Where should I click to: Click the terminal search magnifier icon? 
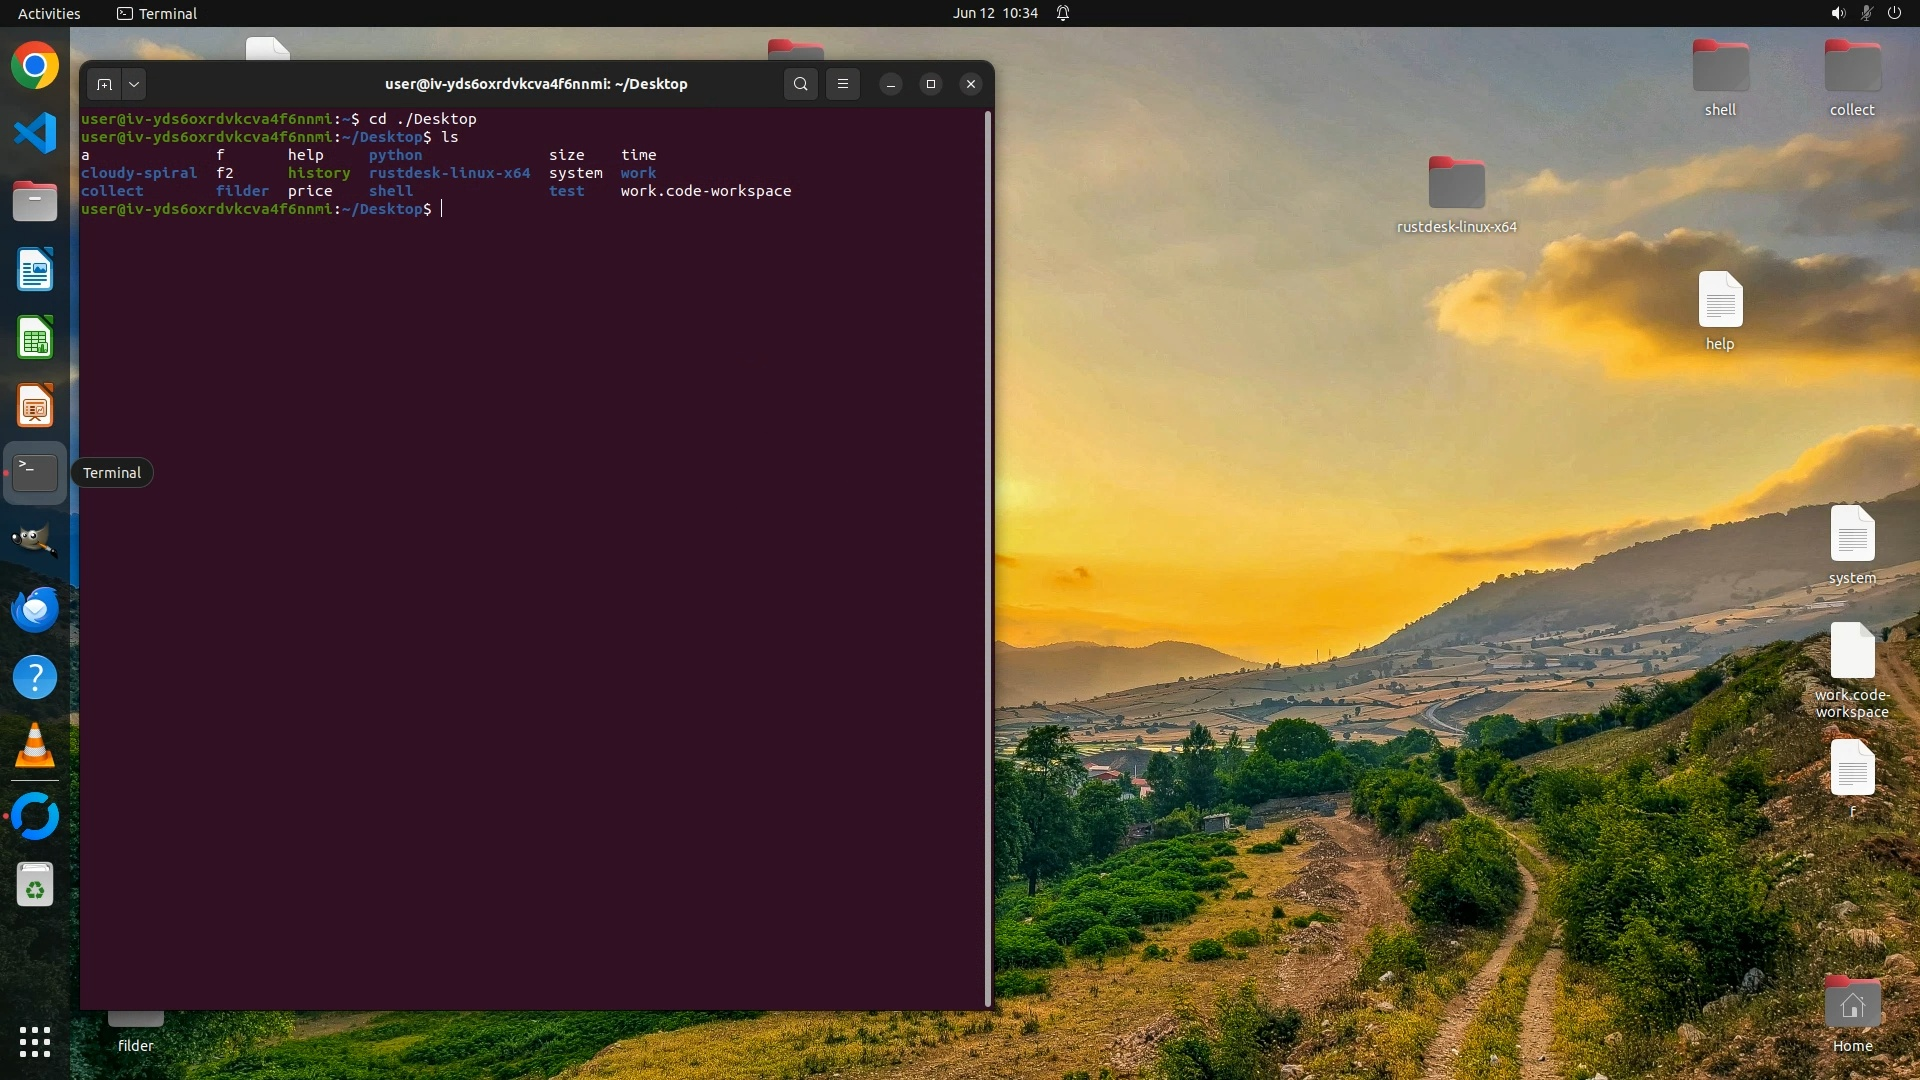point(800,84)
